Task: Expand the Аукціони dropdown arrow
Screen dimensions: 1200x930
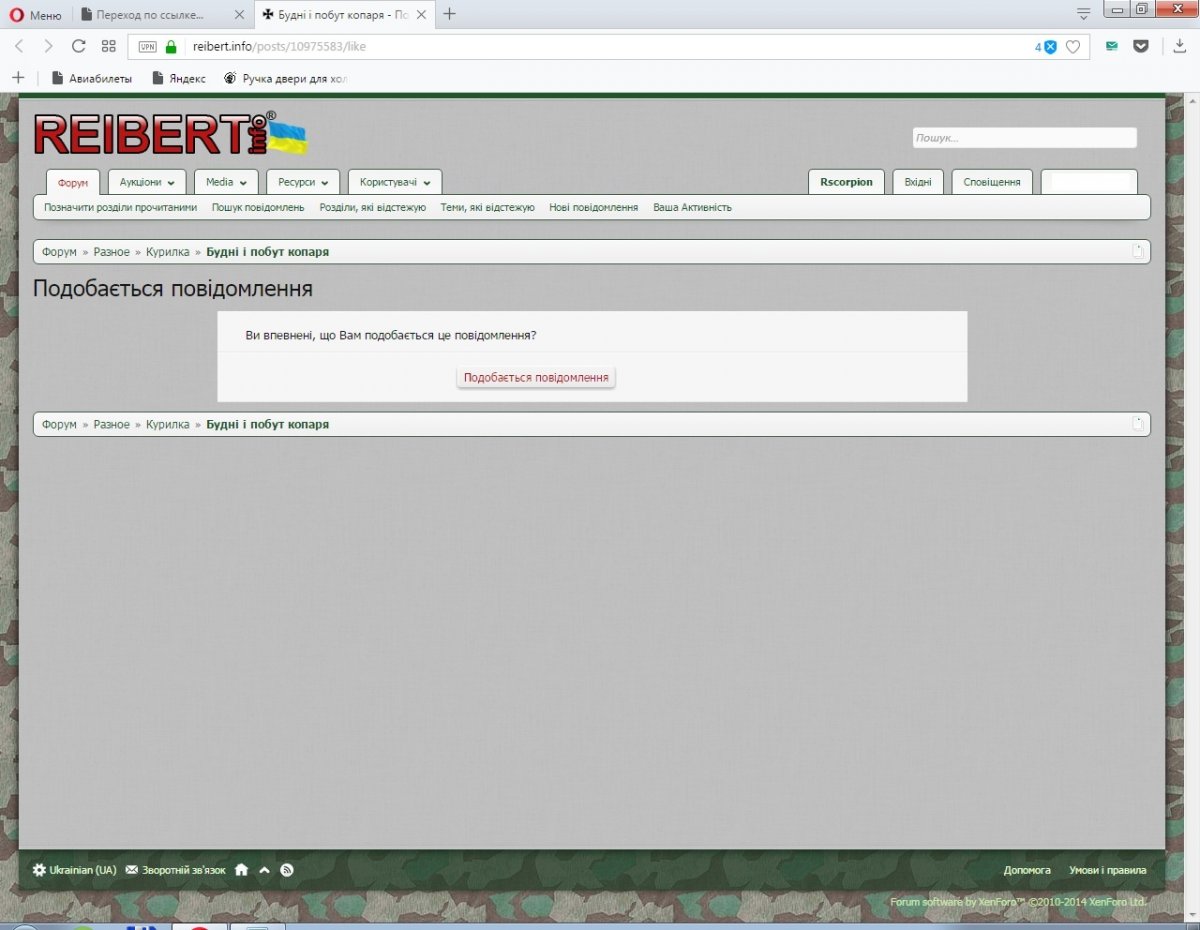Action: tap(171, 183)
